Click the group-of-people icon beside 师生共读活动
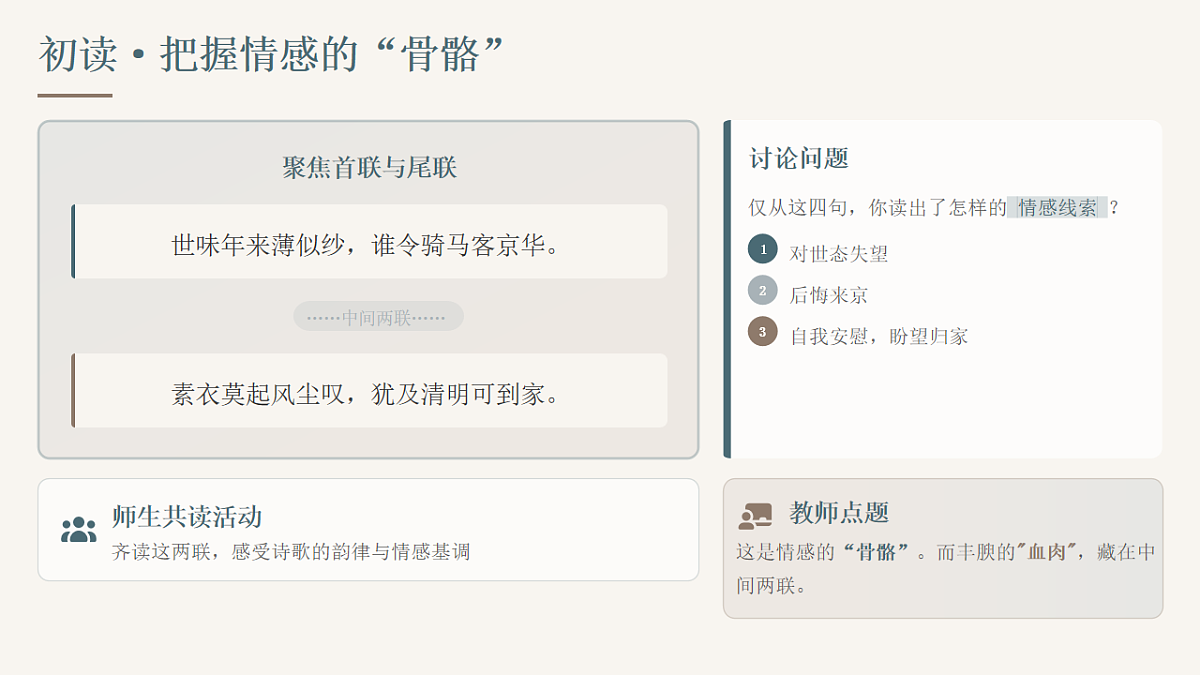The image size is (1200, 675). (x=78, y=530)
